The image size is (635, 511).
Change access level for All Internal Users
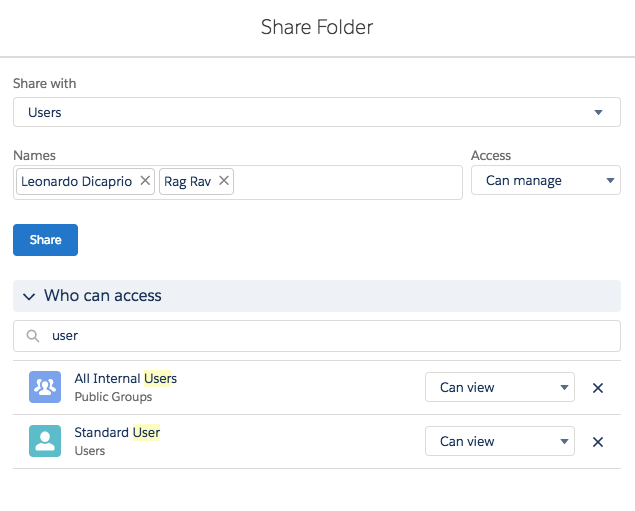(500, 387)
